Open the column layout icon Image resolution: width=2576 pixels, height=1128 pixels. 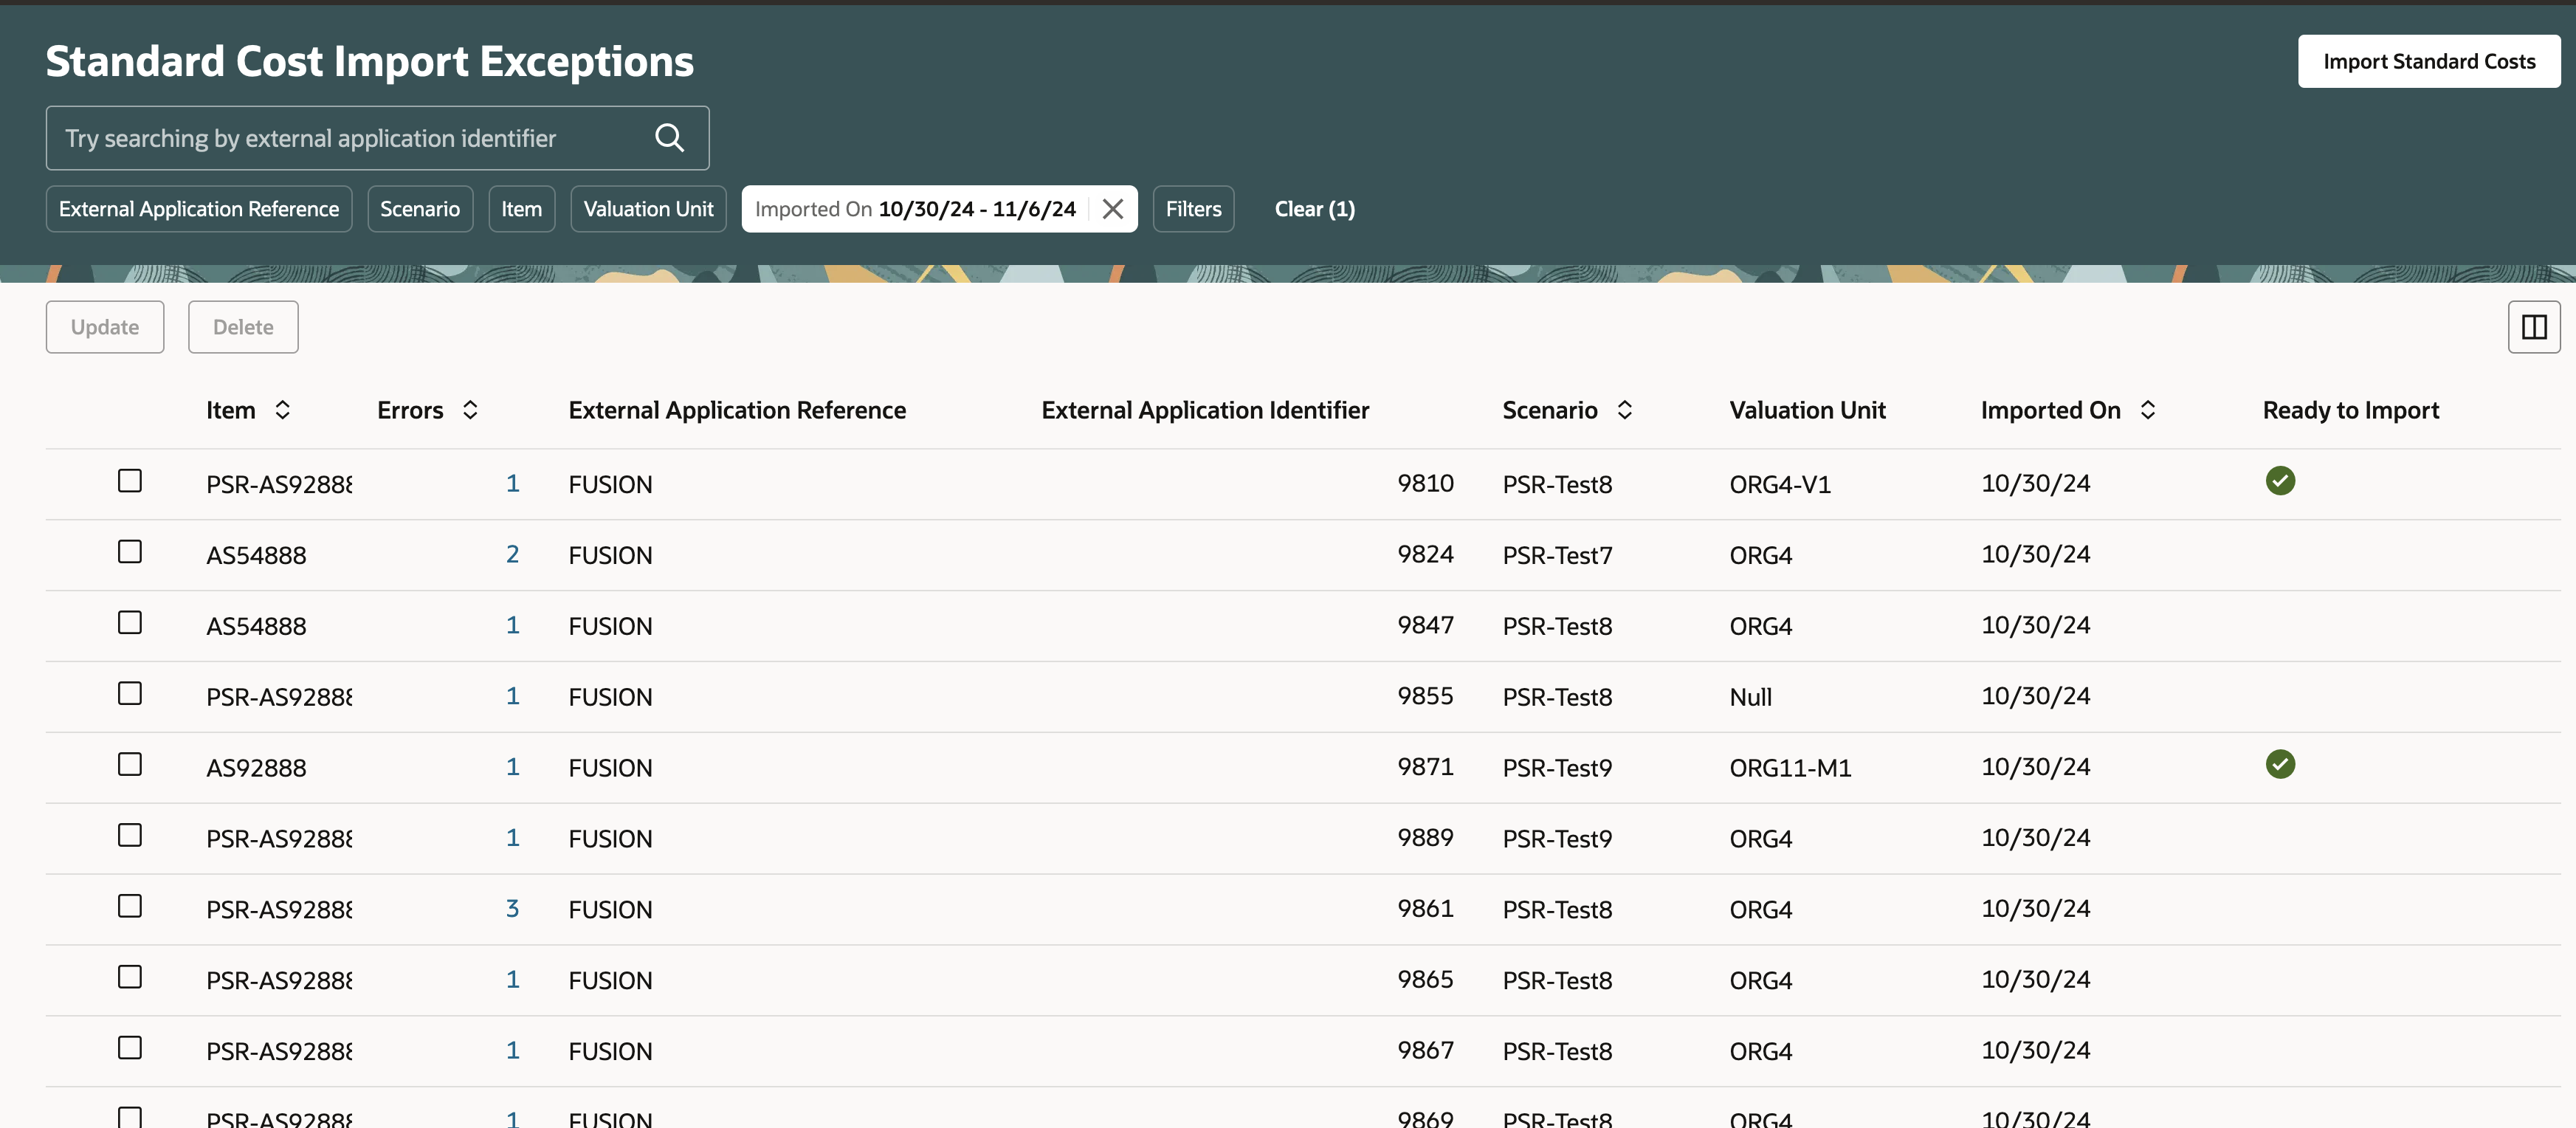(x=2533, y=327)
